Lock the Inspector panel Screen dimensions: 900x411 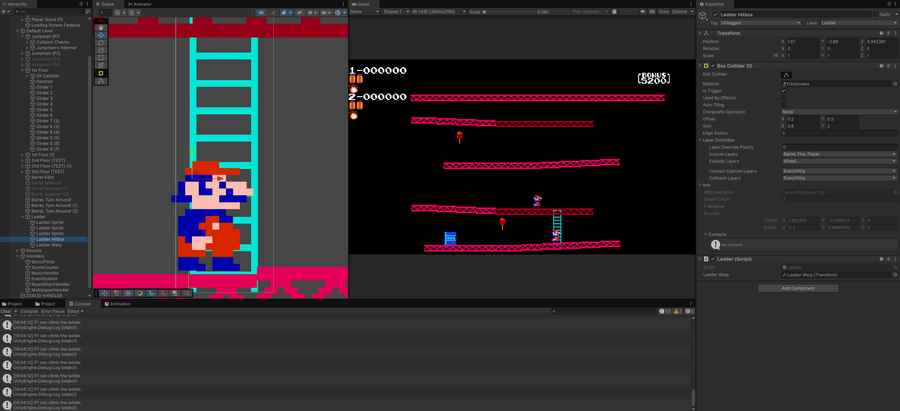889,4
